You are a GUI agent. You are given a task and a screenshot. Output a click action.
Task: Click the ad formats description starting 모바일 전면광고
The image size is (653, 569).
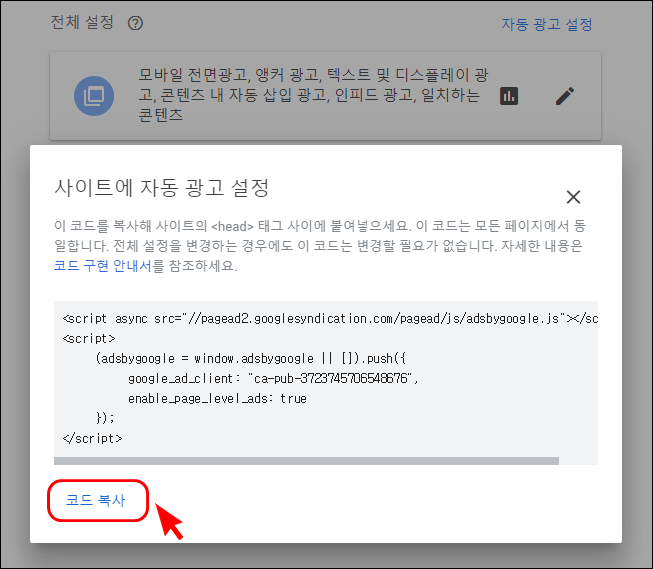click(313, 95)
